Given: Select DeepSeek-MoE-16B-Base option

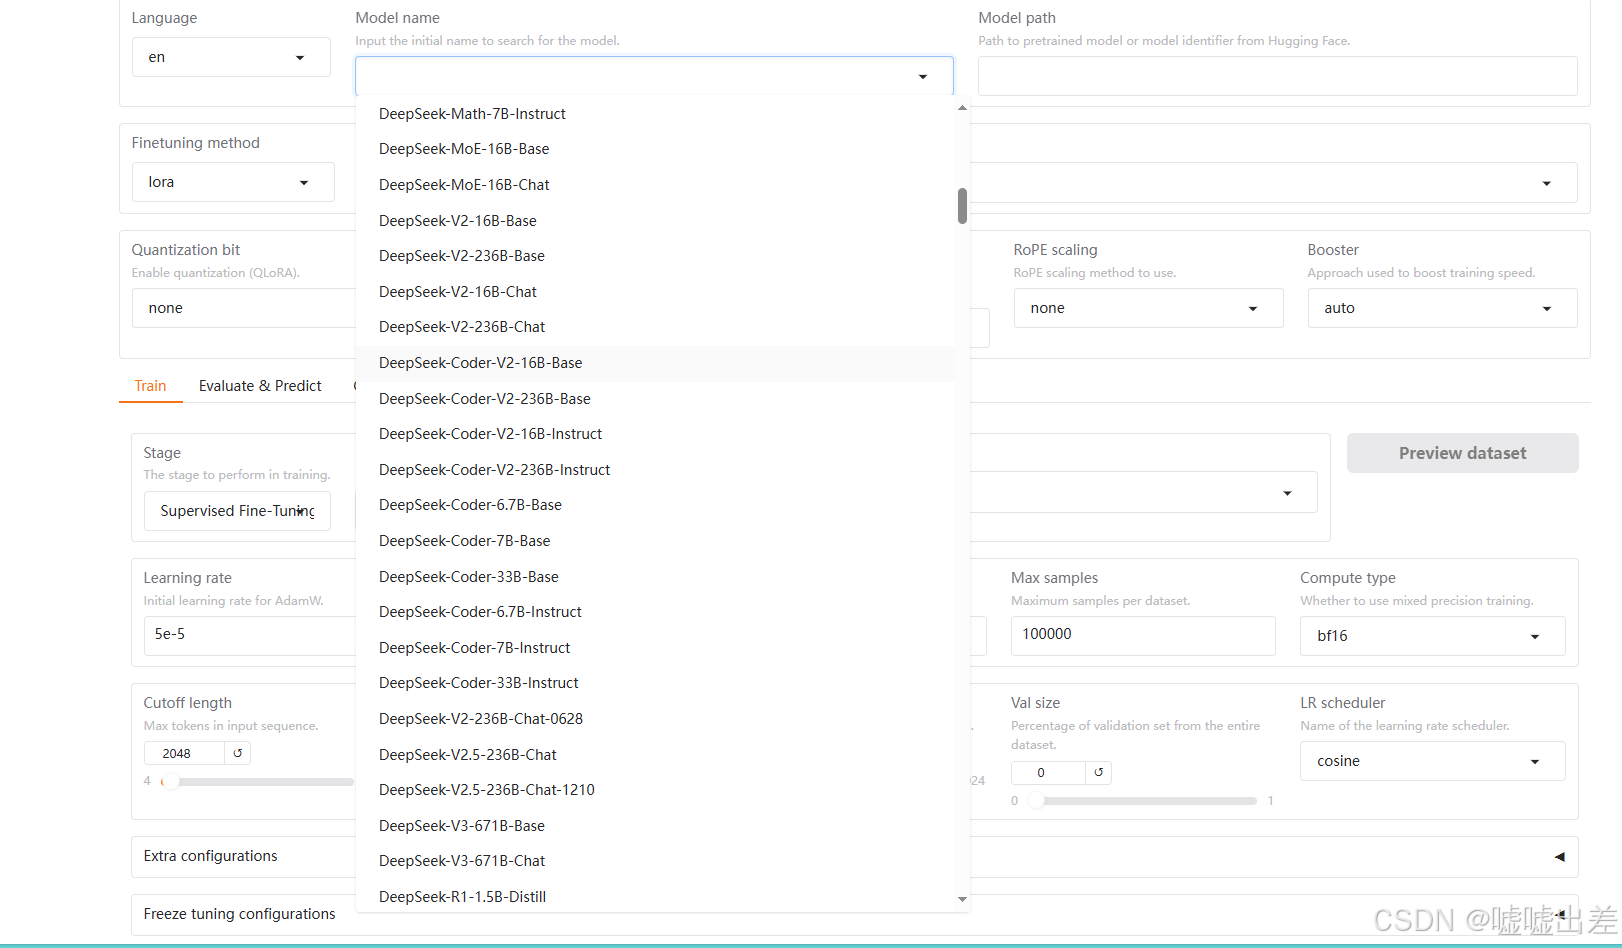Looking at the screenshot, I should [x=655, y=149].
